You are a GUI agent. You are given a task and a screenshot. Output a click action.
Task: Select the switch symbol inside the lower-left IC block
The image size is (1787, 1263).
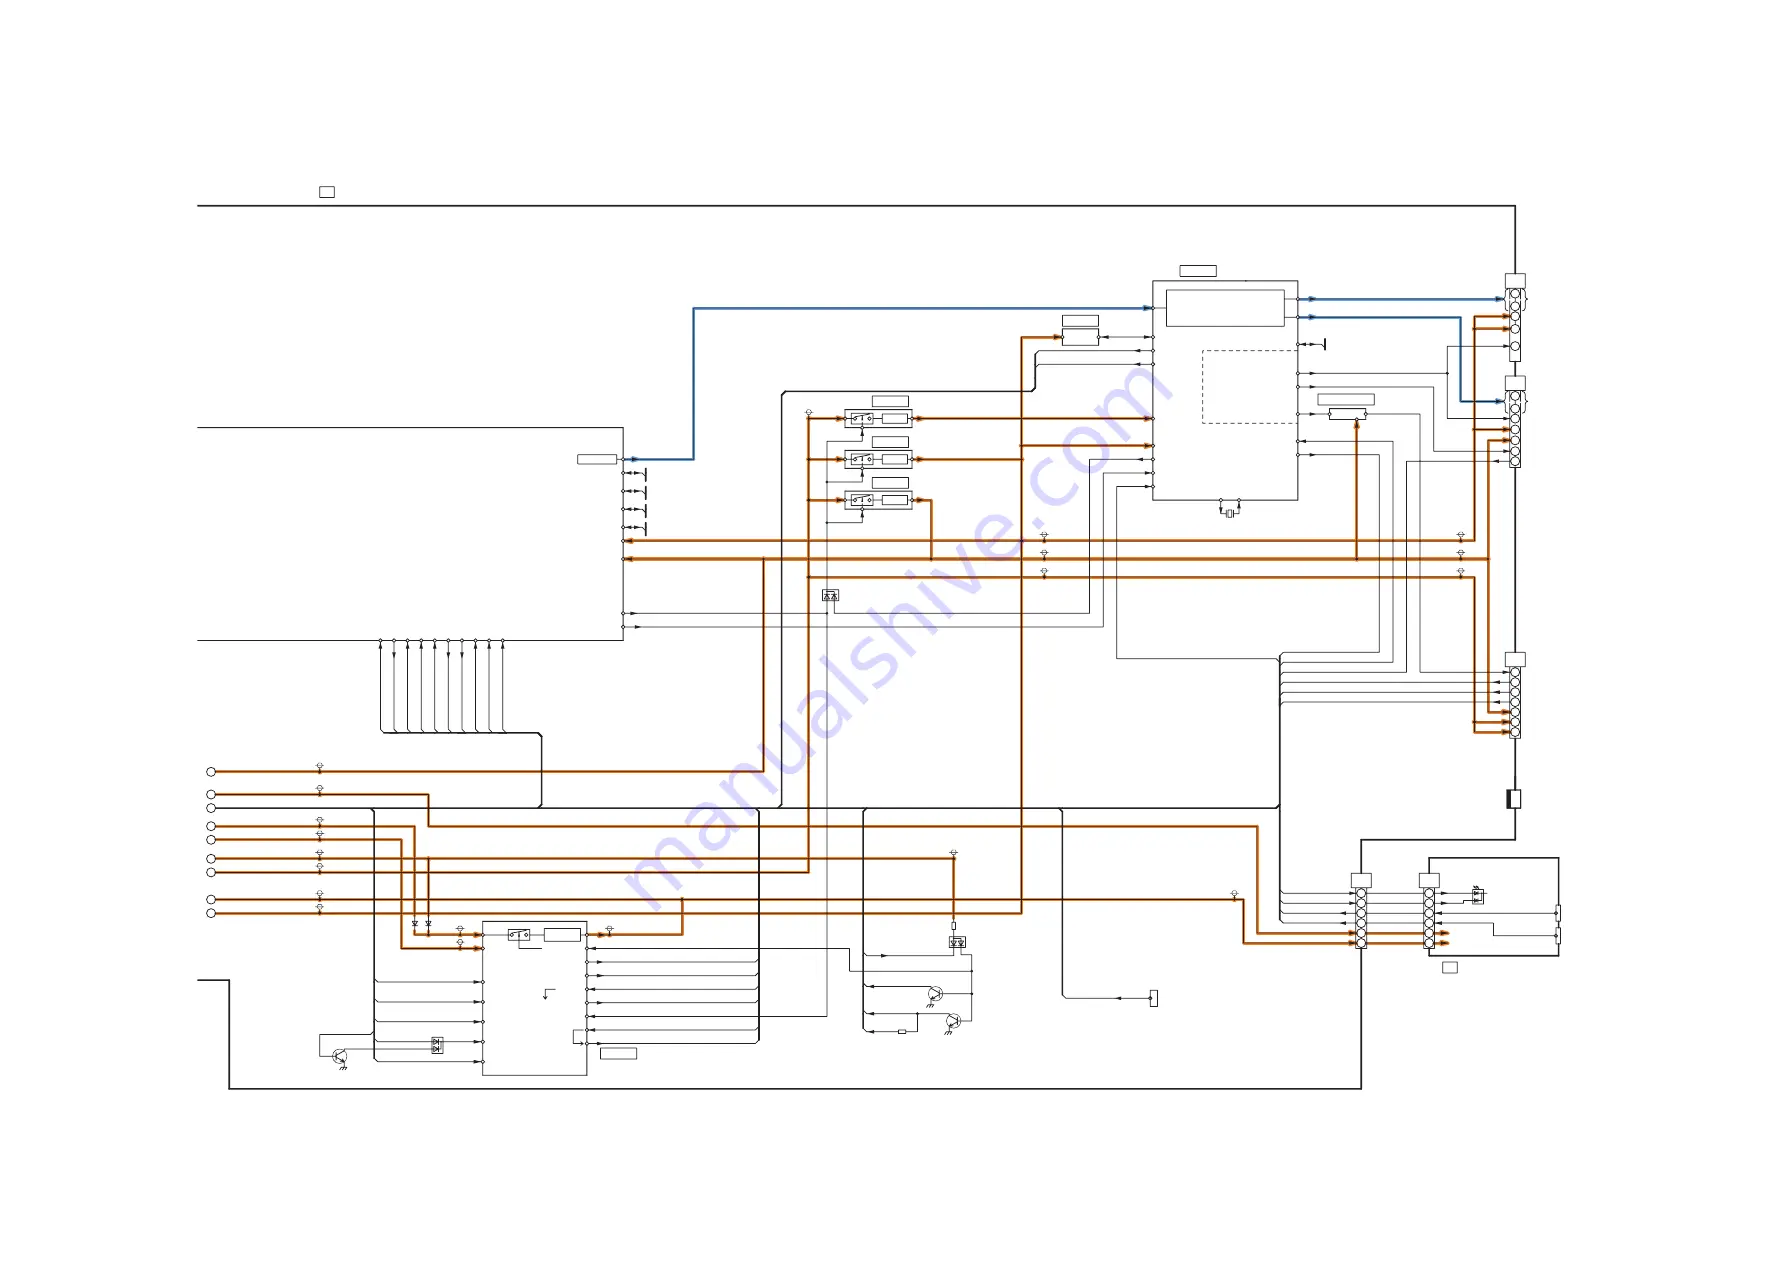(x=519, y=935)
